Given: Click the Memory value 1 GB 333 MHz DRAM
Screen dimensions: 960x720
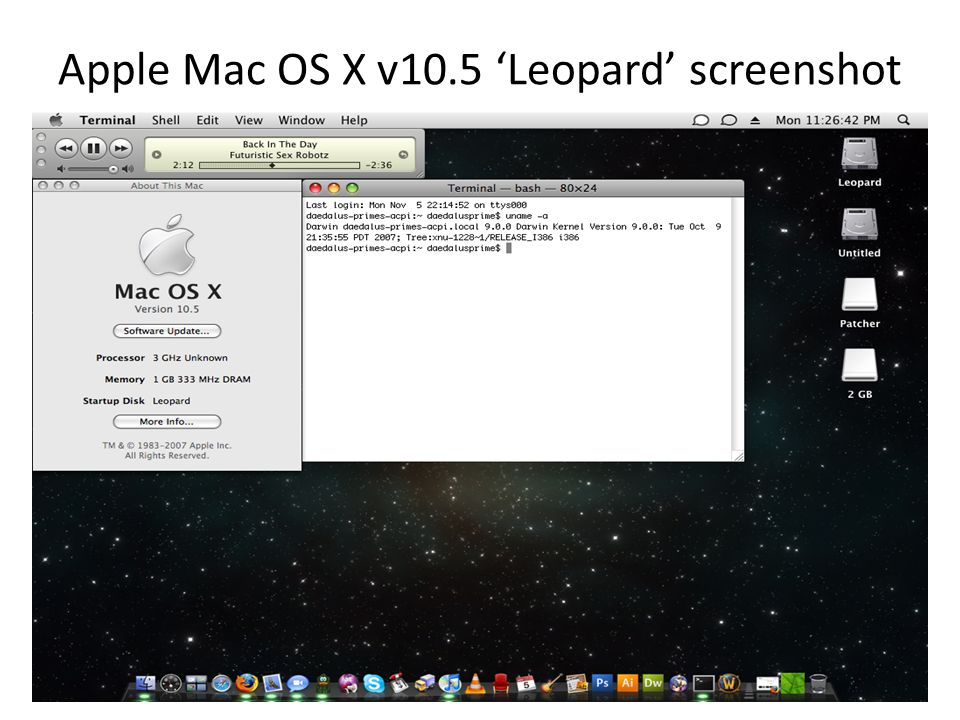Looking at the screenshot, I should [x=201, y=379].
